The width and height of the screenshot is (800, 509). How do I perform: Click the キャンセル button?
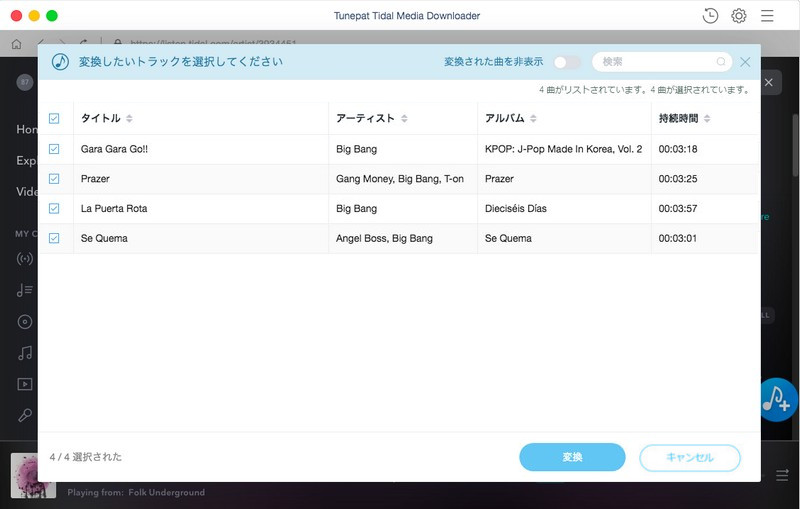click(690, 457)
